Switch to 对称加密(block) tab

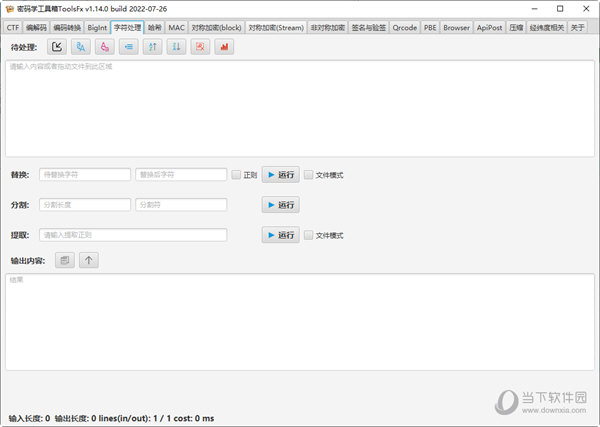point(217,28)
